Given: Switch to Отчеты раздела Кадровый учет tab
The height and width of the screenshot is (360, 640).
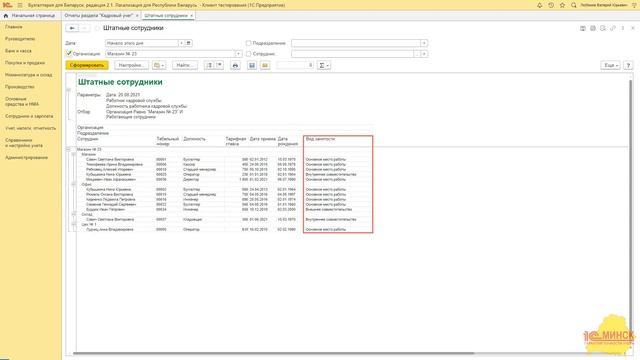Looking at the screenshot, I should coord(99,16).
